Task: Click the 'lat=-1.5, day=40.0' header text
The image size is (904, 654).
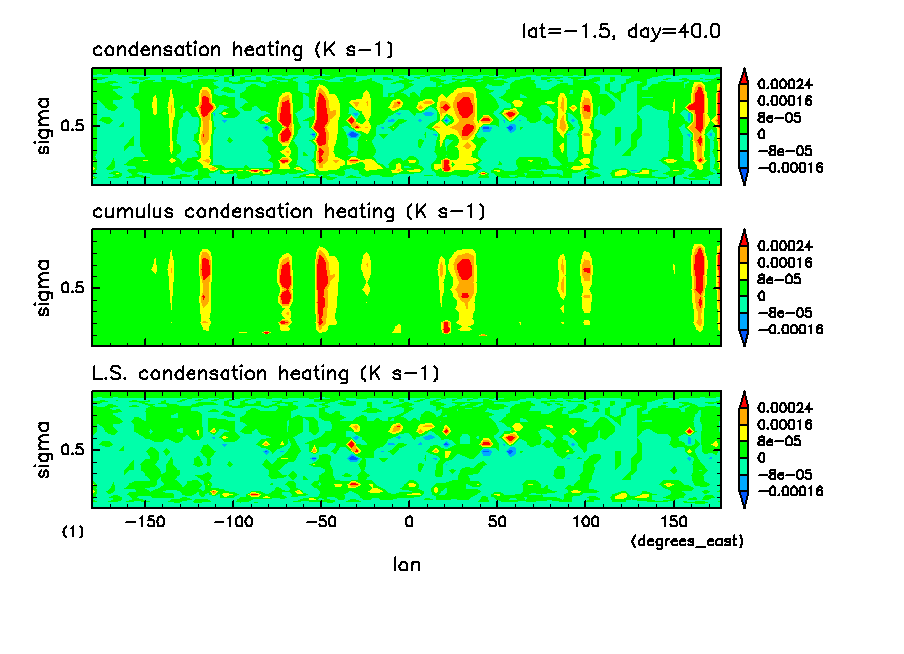Action: [620, 31]
